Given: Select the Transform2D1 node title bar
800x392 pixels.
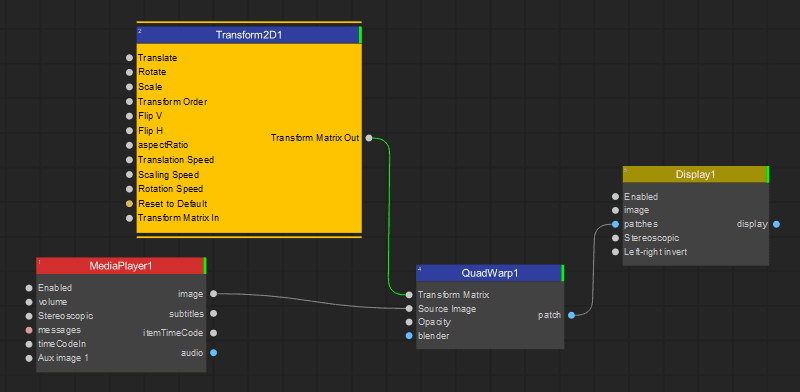Looking at the screenshot, I should pyautogui.click(x=248, y=35).
